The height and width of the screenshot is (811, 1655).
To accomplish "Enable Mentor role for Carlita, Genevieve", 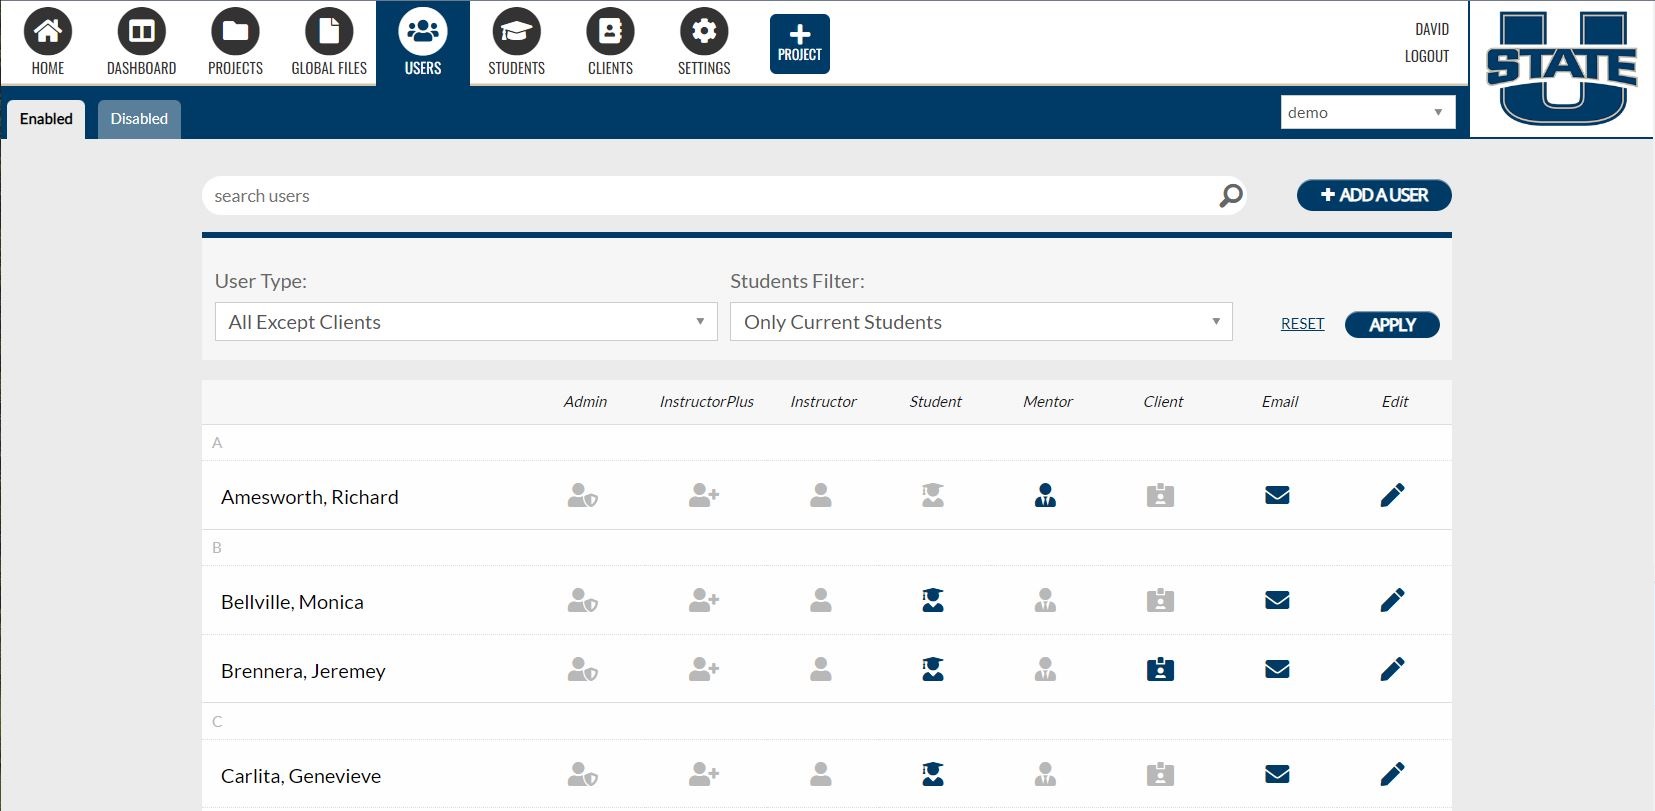I will tap(1045, 774).
